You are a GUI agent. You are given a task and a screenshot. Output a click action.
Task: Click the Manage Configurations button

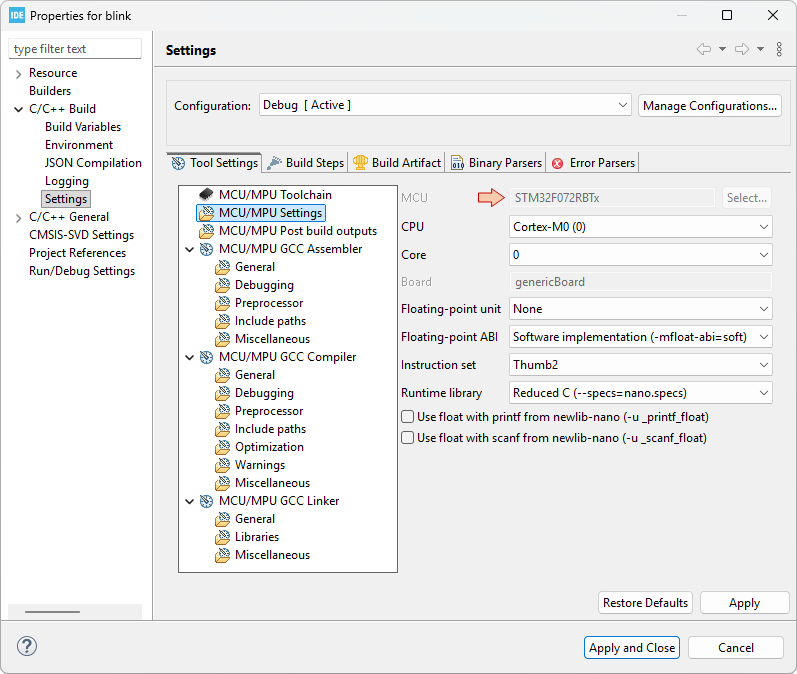[709, 106]
